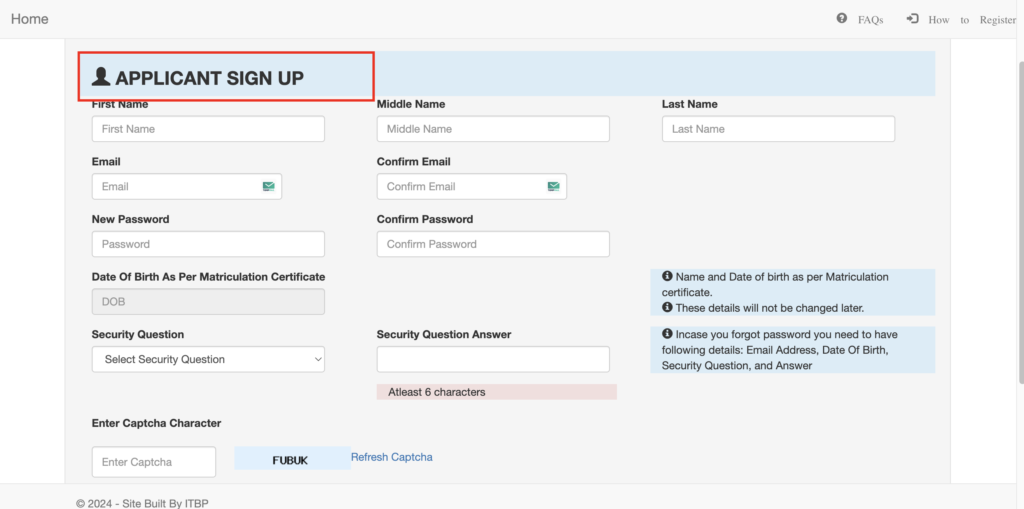This screenshot has height=509, width=1024.
Task: Click the envelope icon in Confirm Email field
Action: (x=554, y=186)
